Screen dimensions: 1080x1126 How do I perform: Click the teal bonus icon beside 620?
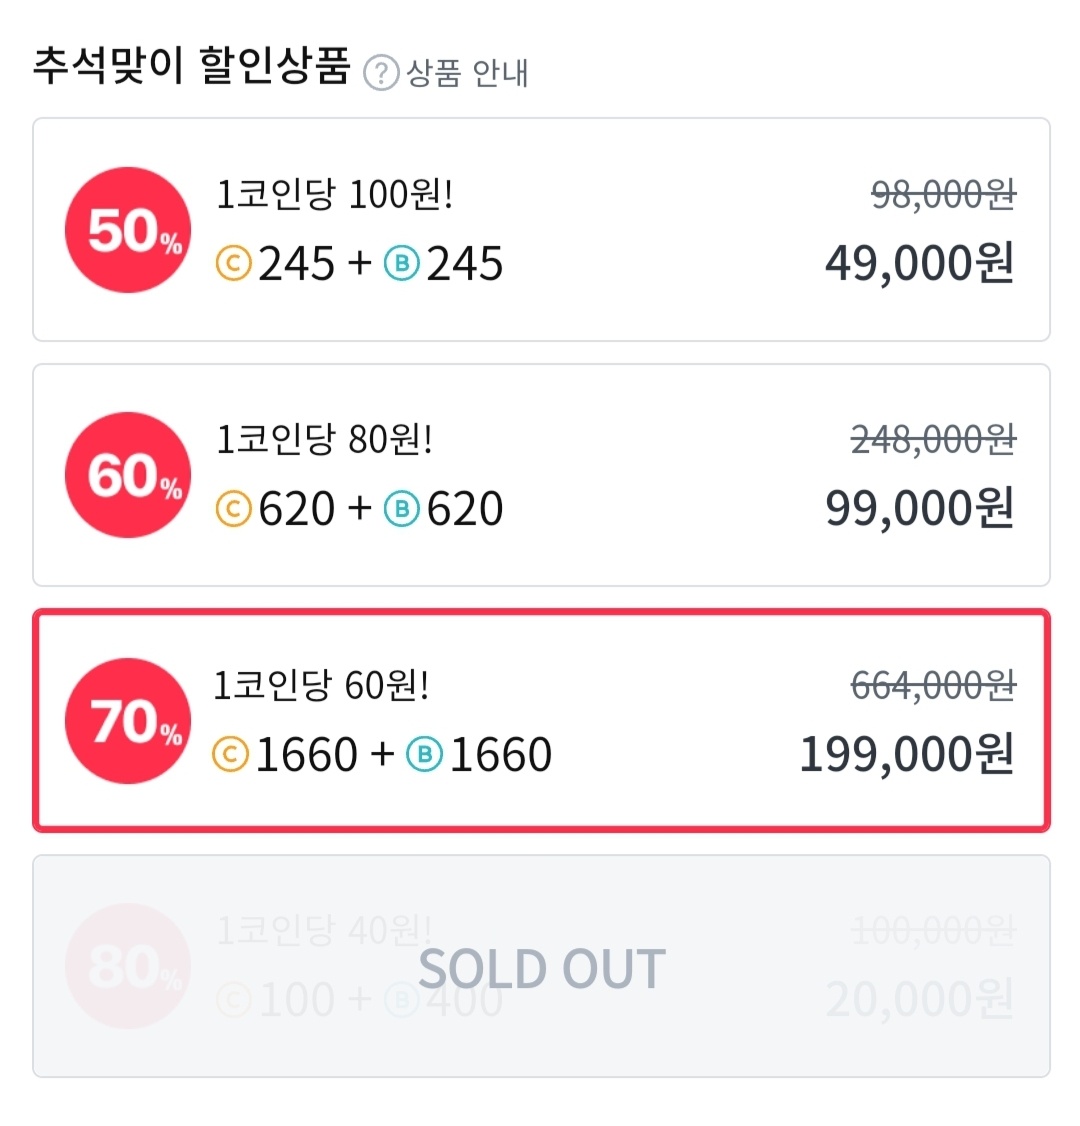click(x=401, y=508)
